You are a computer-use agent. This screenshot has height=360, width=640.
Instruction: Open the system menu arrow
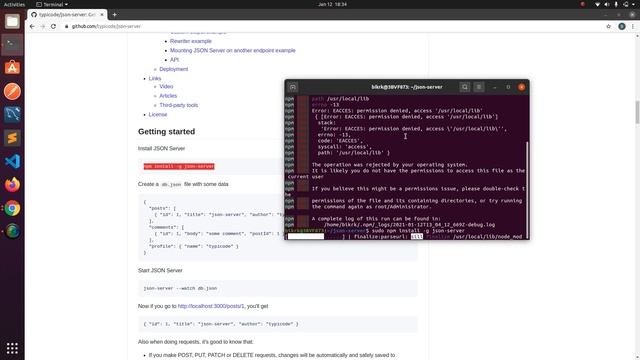click(x=634, y=4)
